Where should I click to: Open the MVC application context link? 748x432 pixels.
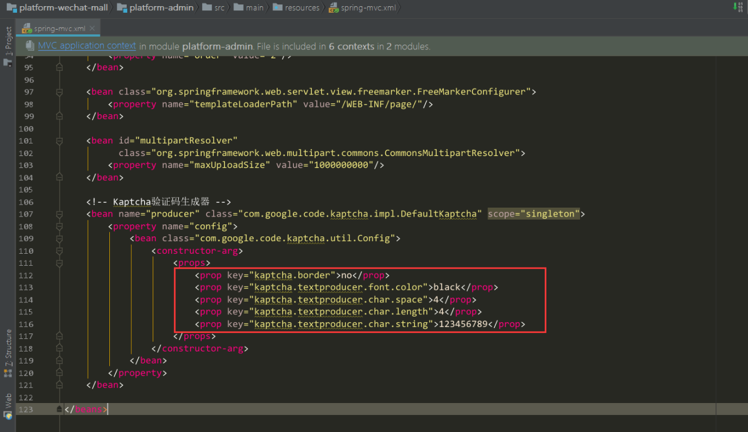point(87,46)
